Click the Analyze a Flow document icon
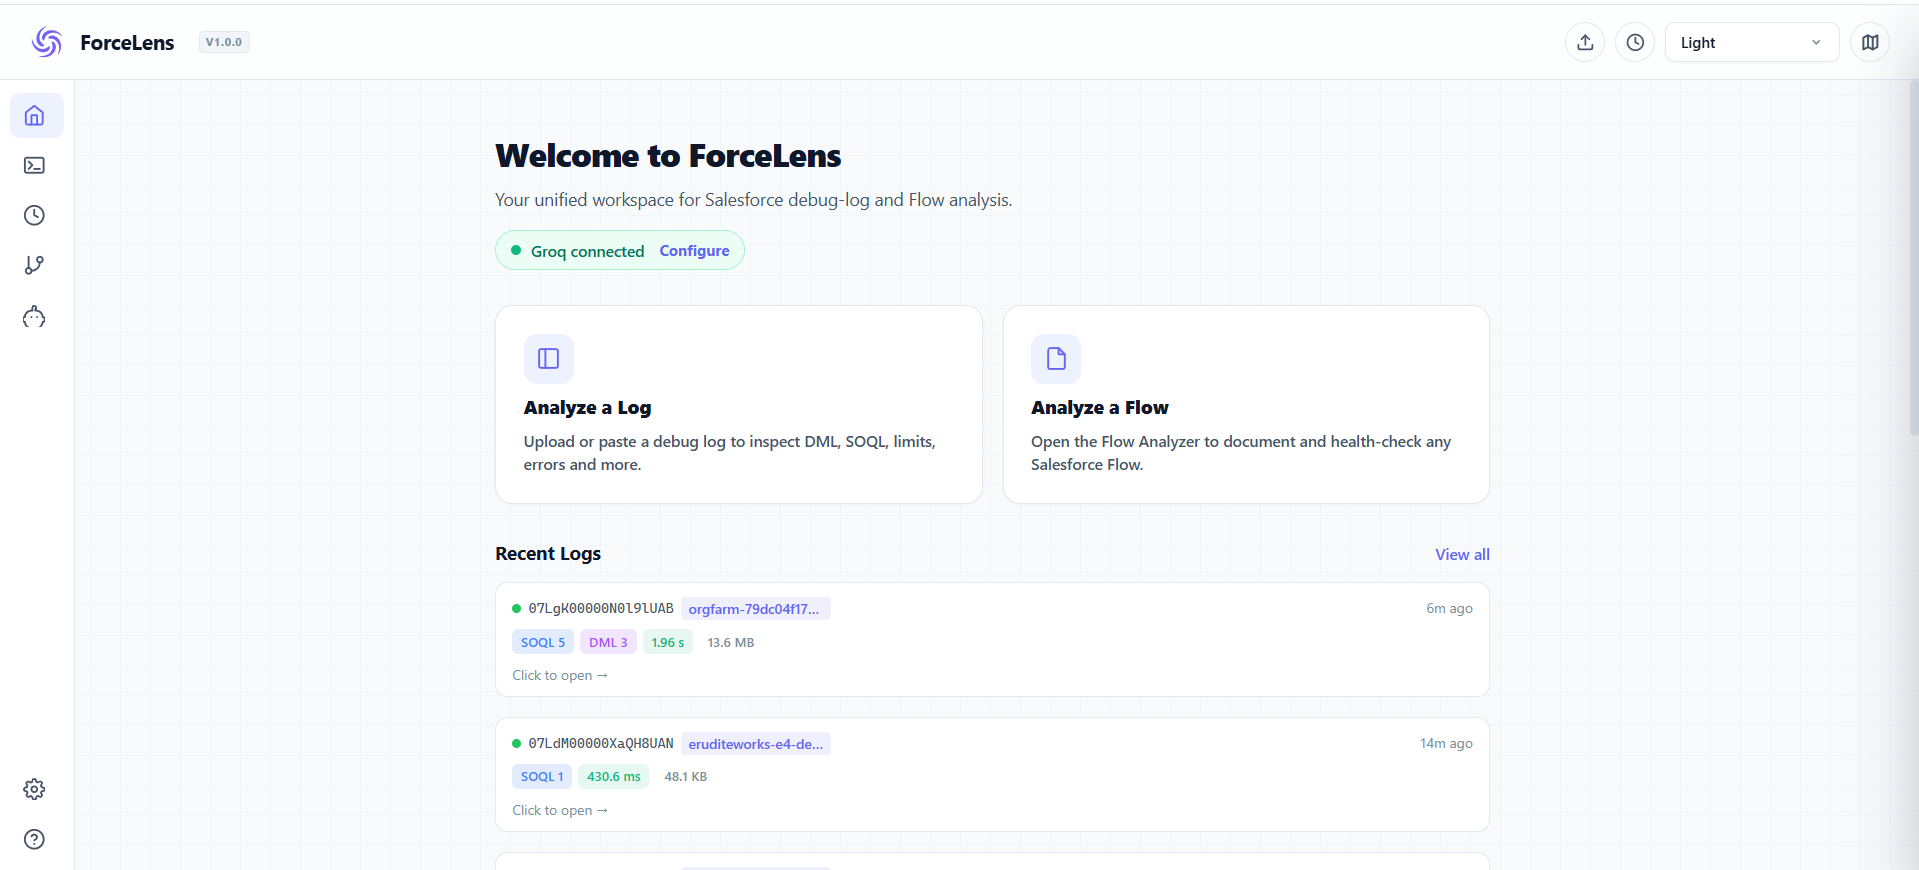The image size is (1919, 870). 1056,359
